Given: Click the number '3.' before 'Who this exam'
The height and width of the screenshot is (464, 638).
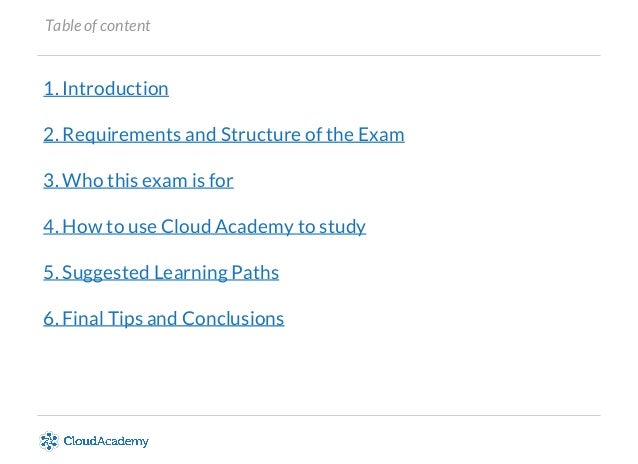Looking at the screenshot, I should tap(51, 181).
